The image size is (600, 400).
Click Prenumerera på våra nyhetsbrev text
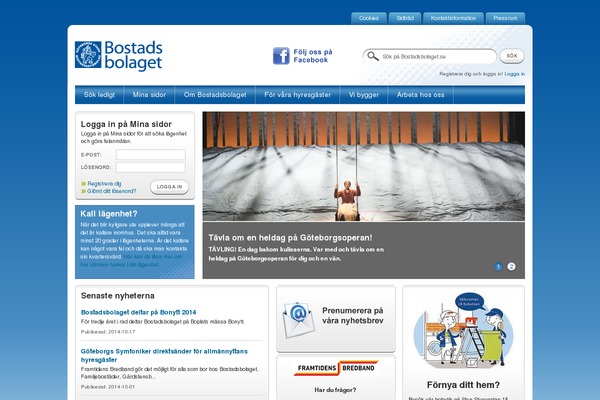(x=352, y=315)
